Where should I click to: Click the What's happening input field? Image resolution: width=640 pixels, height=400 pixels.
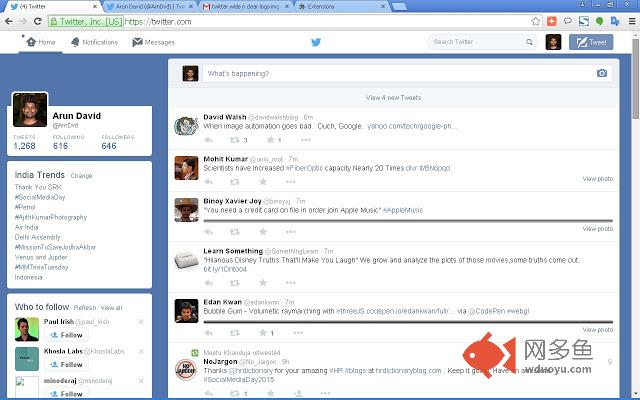click(399, 73)
